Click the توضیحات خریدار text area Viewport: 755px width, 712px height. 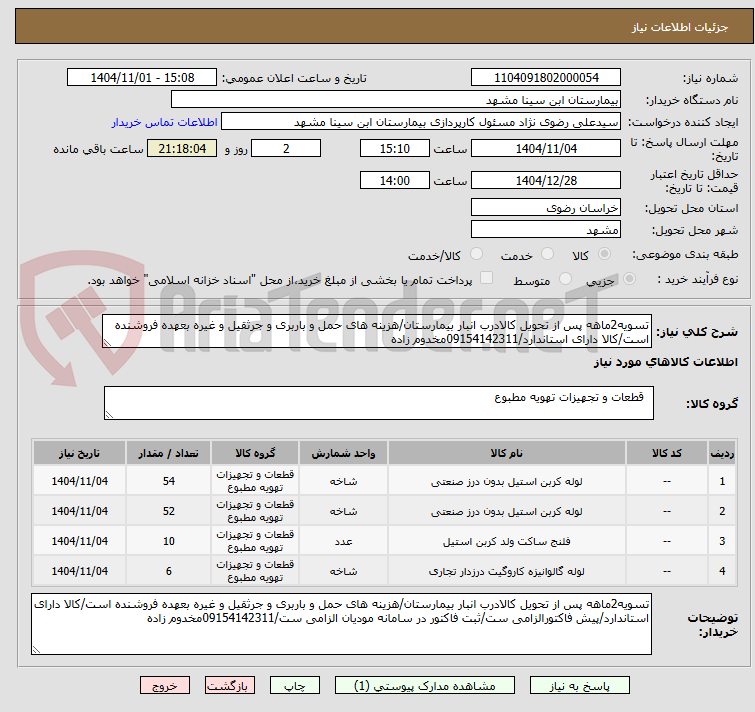coord(341,624)
